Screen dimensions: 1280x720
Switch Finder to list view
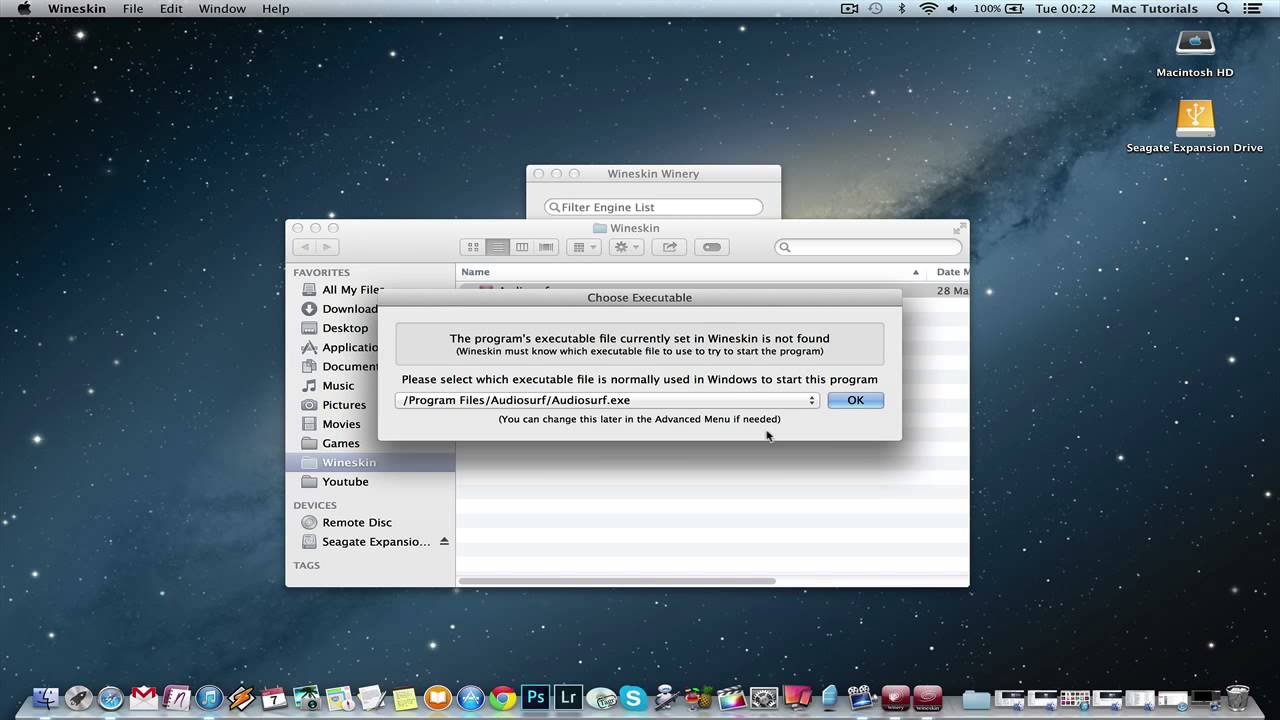tap(497, 247)
